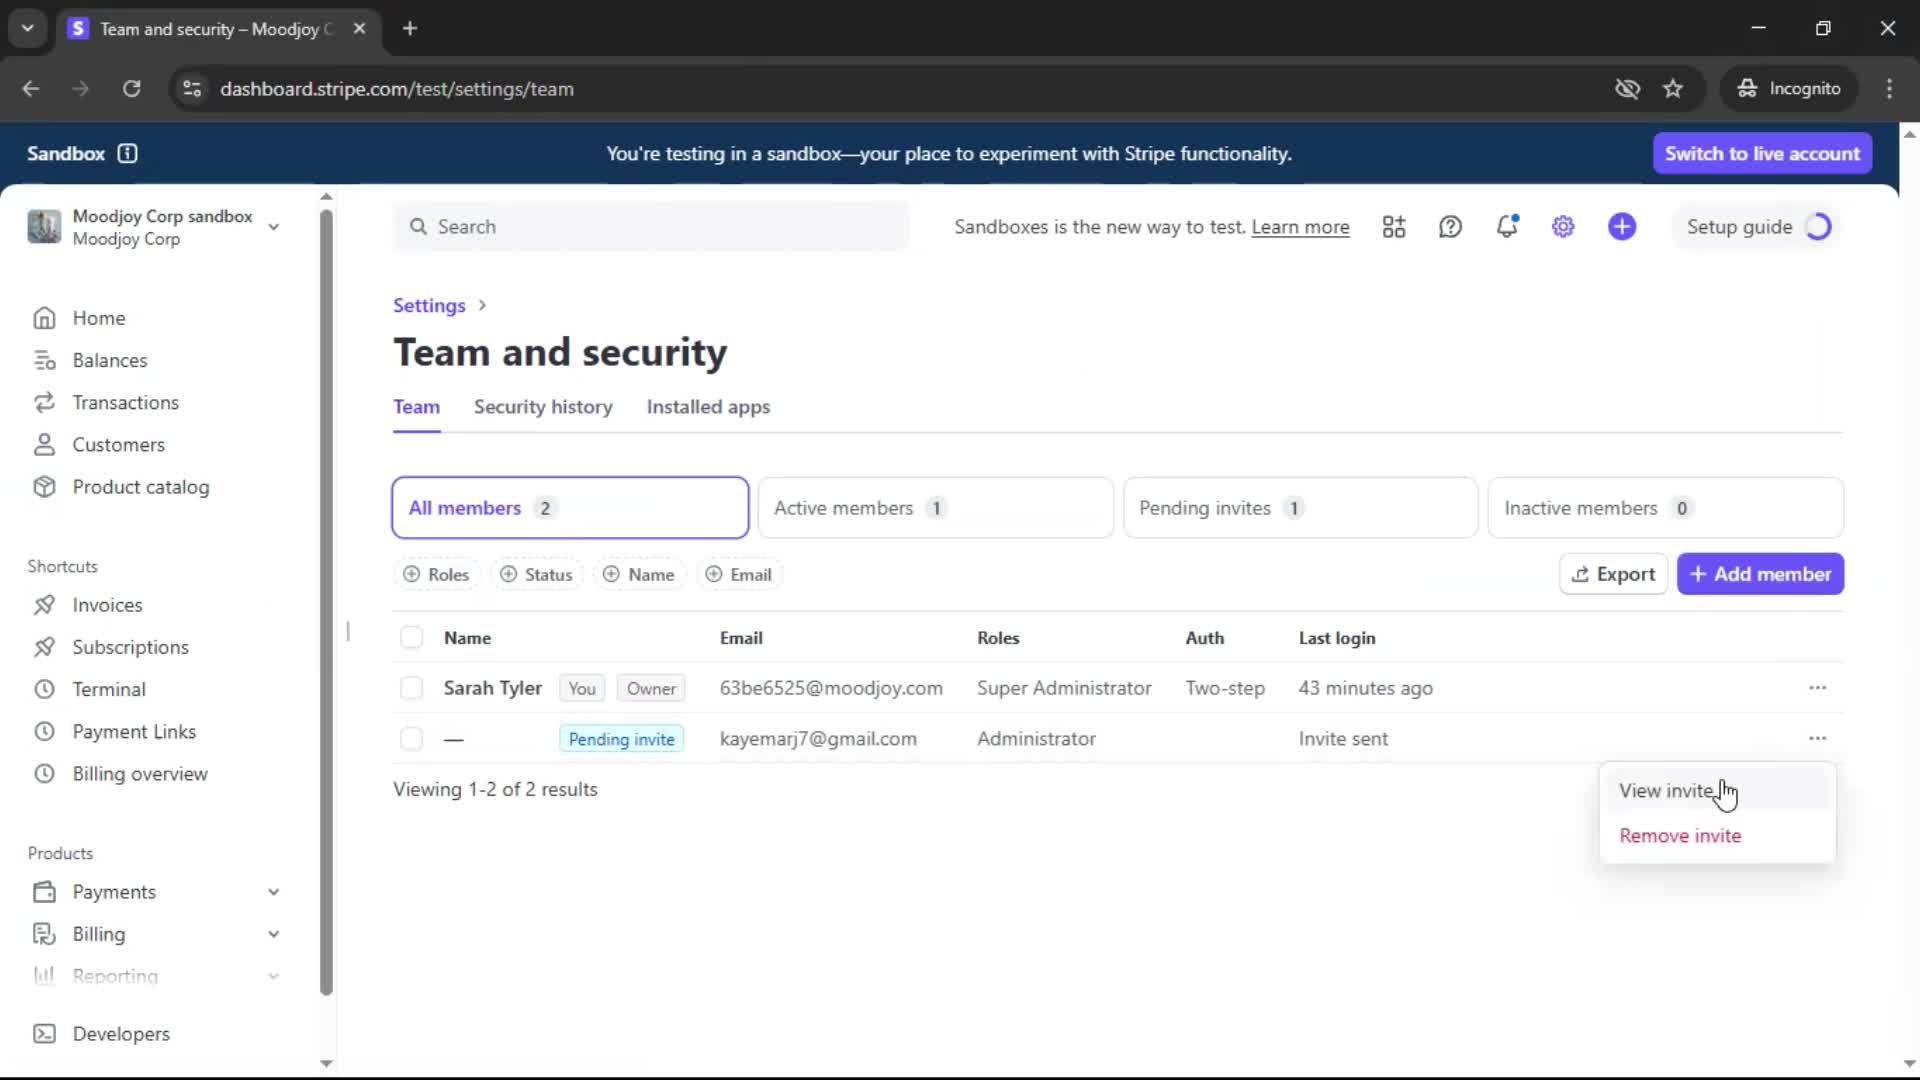Click the 63be6525@moodjoy.com email cell
This screenshot has height=1080, width=1920.
click(x=831, y=688)
